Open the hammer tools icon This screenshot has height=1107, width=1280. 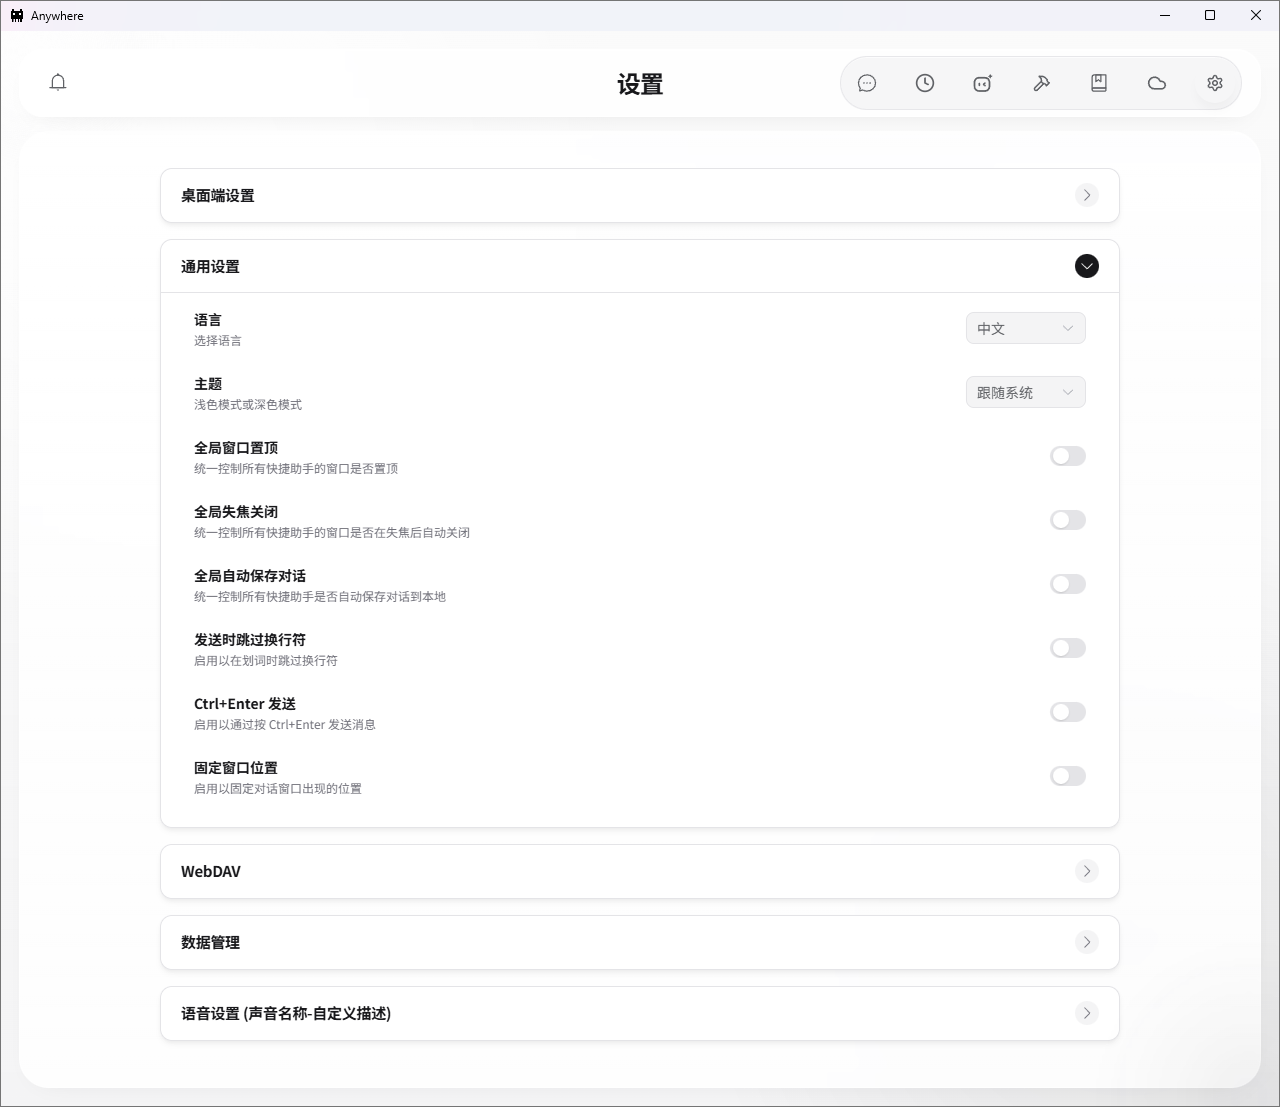tap(1041, 83)
